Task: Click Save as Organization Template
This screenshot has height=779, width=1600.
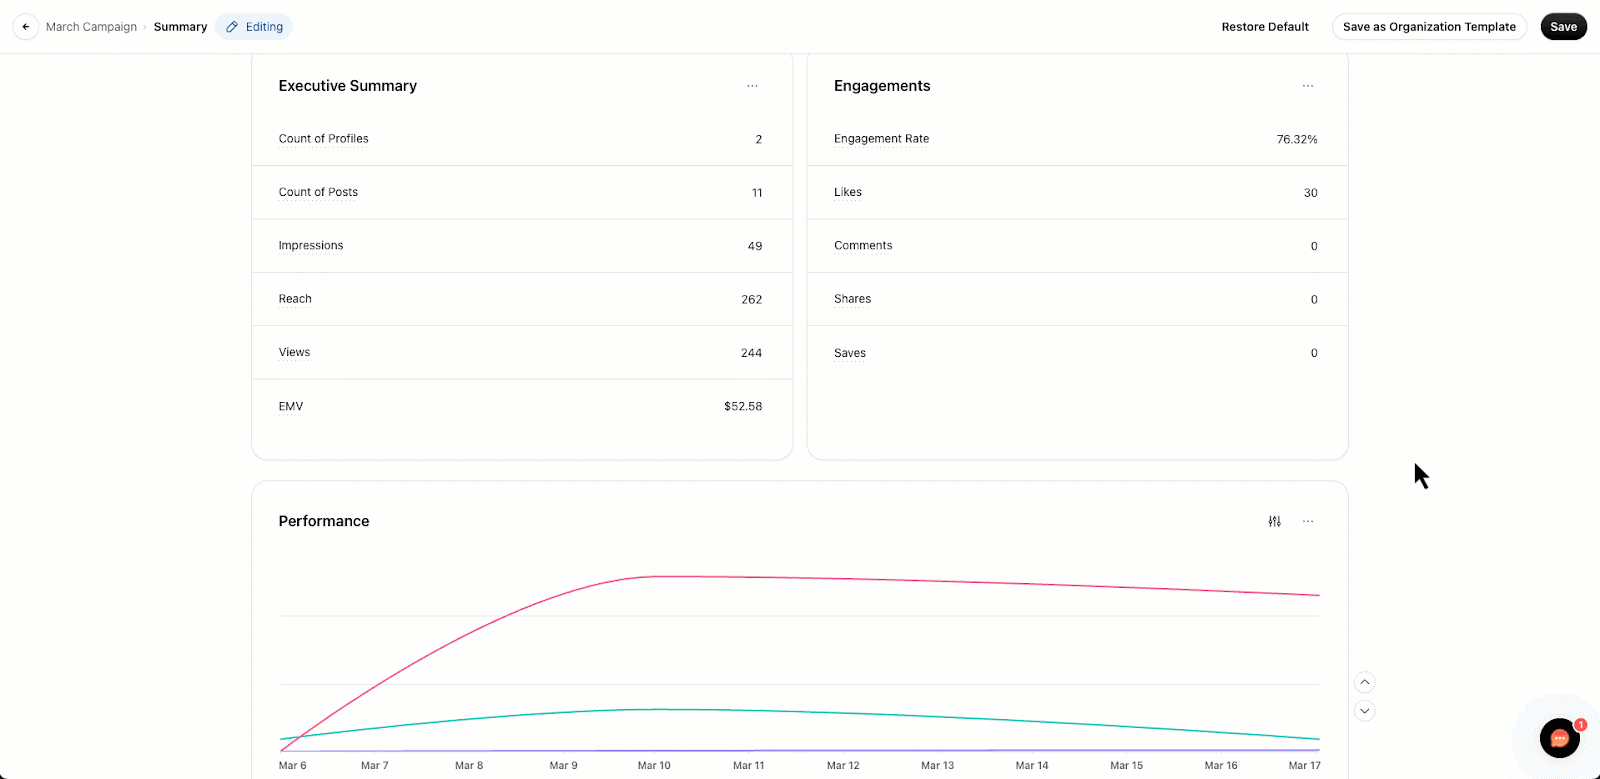Action: click(x=1429, y=27)
